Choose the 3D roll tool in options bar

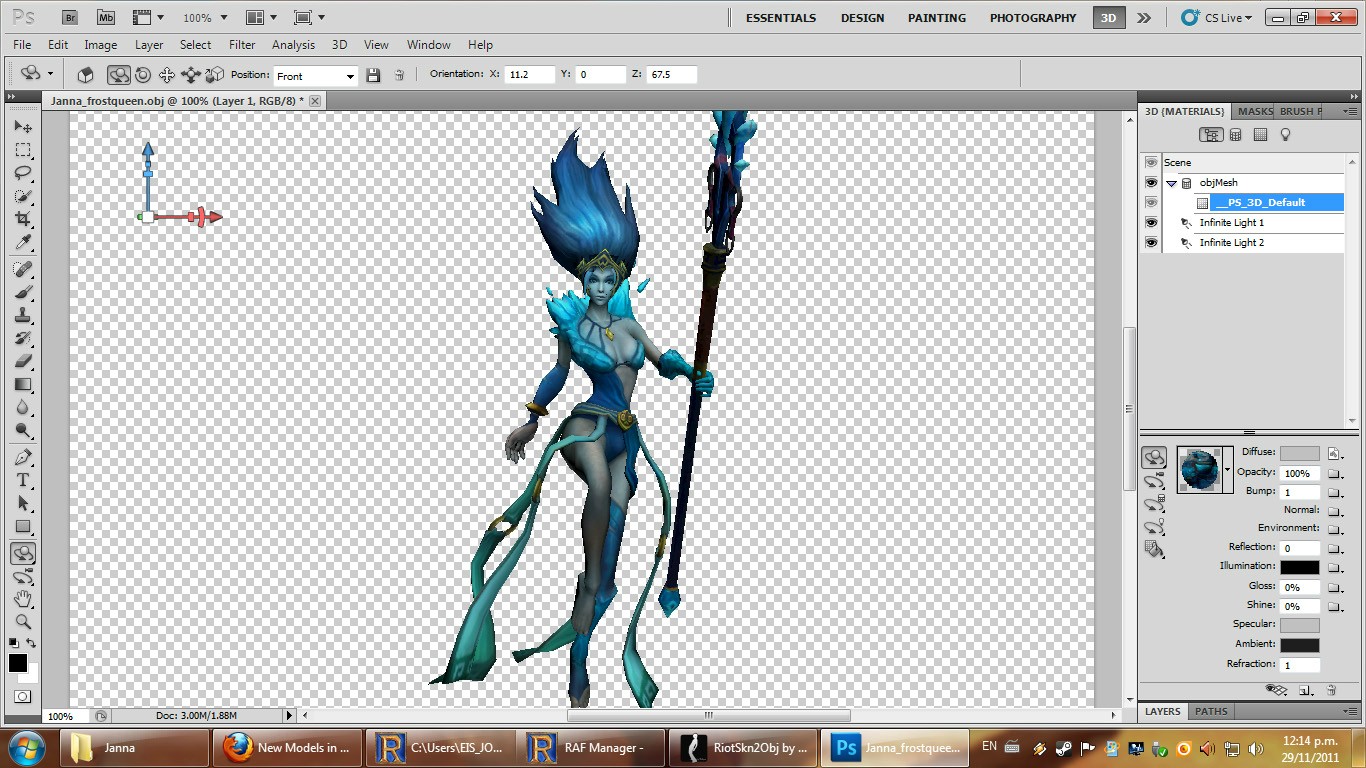pos(143,75)
